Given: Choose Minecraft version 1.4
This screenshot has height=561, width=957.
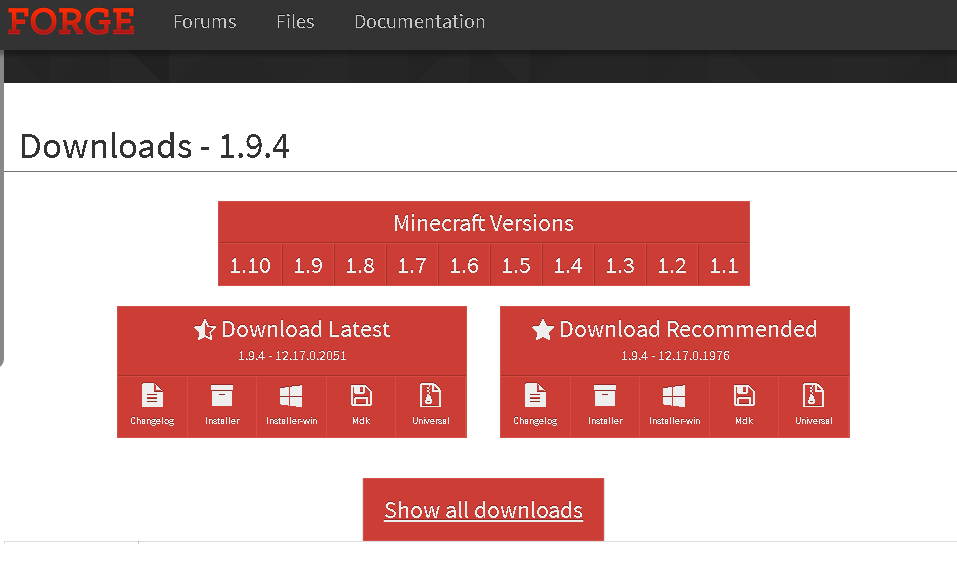Looking at the screenshot, I should [x=568, y=266].
